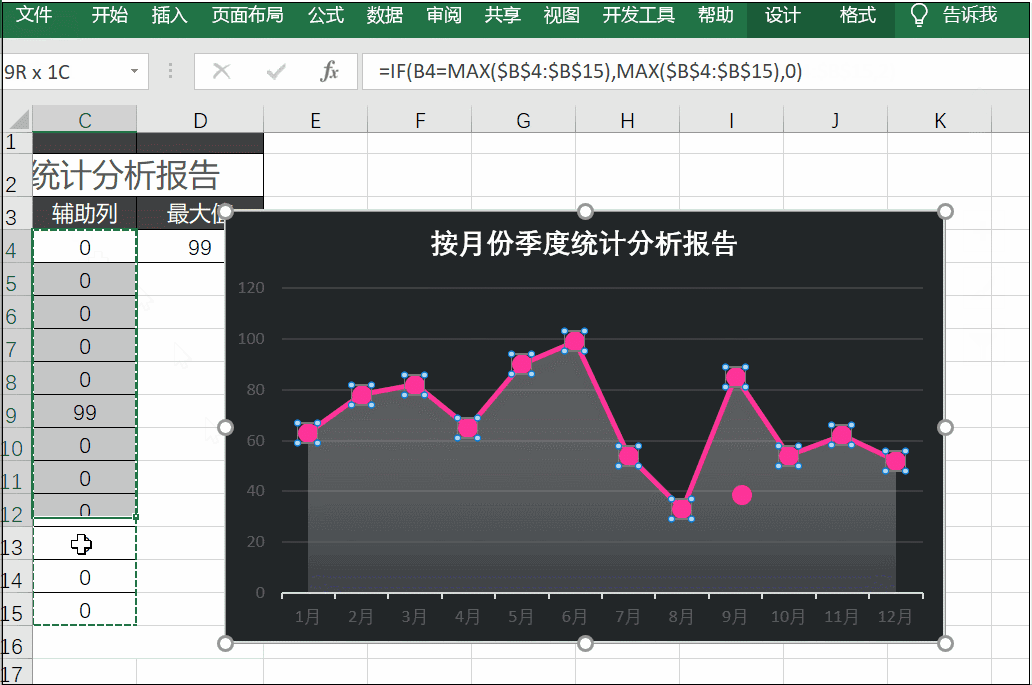Click the lightbulb Tell Me icon

coord(919,15)
